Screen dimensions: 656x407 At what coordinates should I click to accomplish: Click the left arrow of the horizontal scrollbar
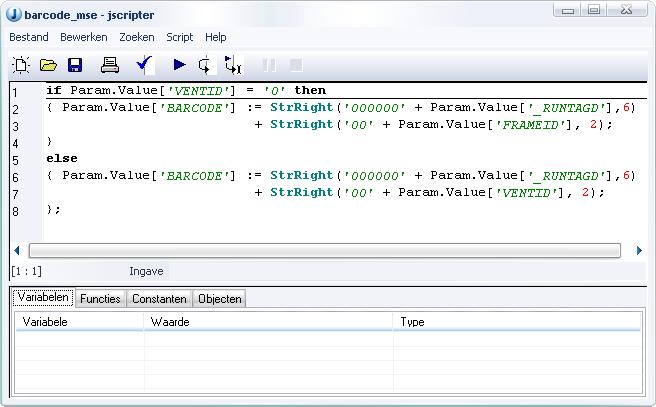[x=17, y=251]
